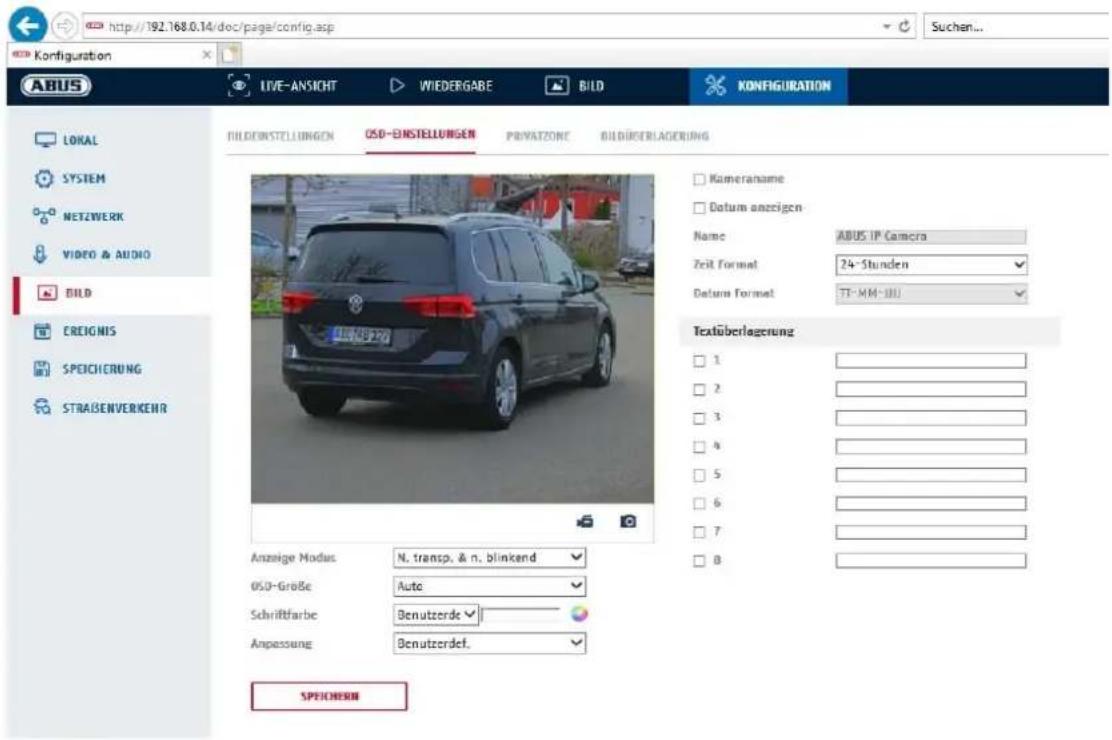Switch to the Privatzone tab

point(538,136)
